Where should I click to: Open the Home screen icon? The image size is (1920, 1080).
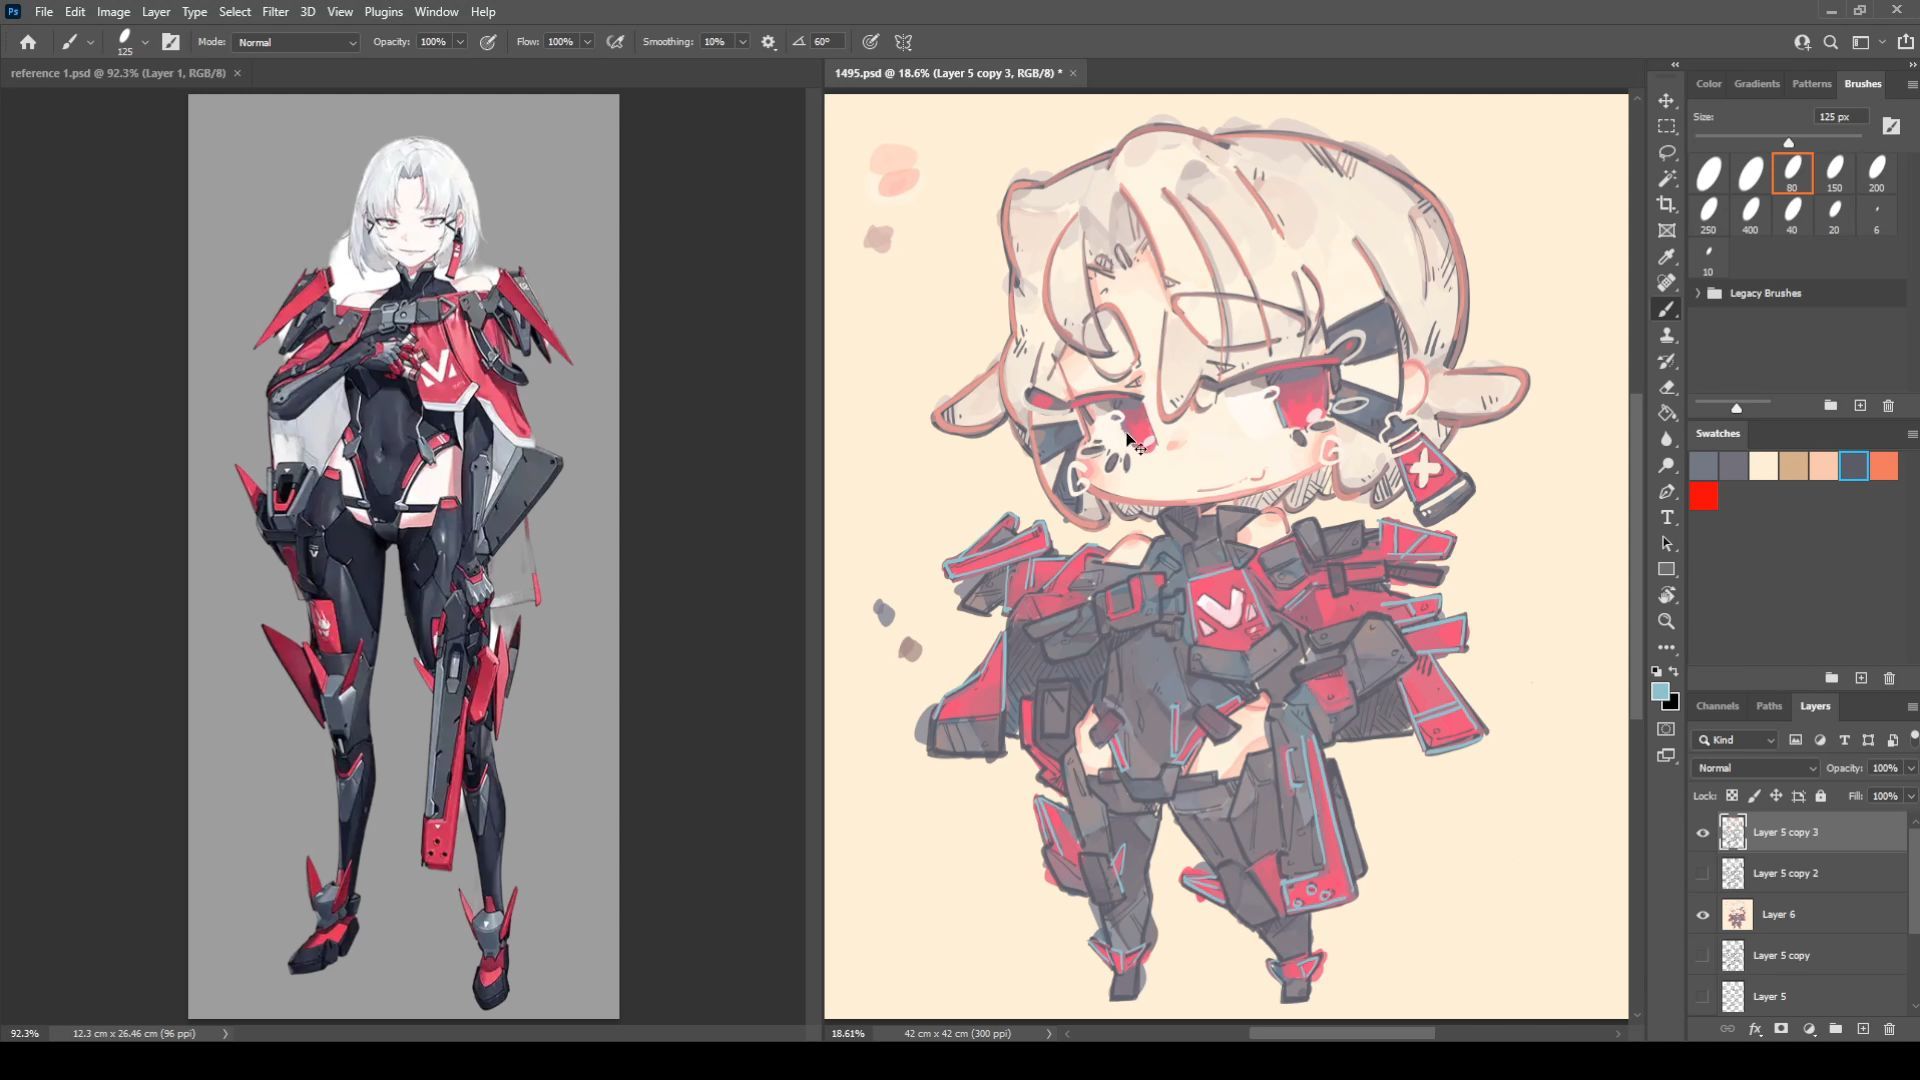pos(28,42)
